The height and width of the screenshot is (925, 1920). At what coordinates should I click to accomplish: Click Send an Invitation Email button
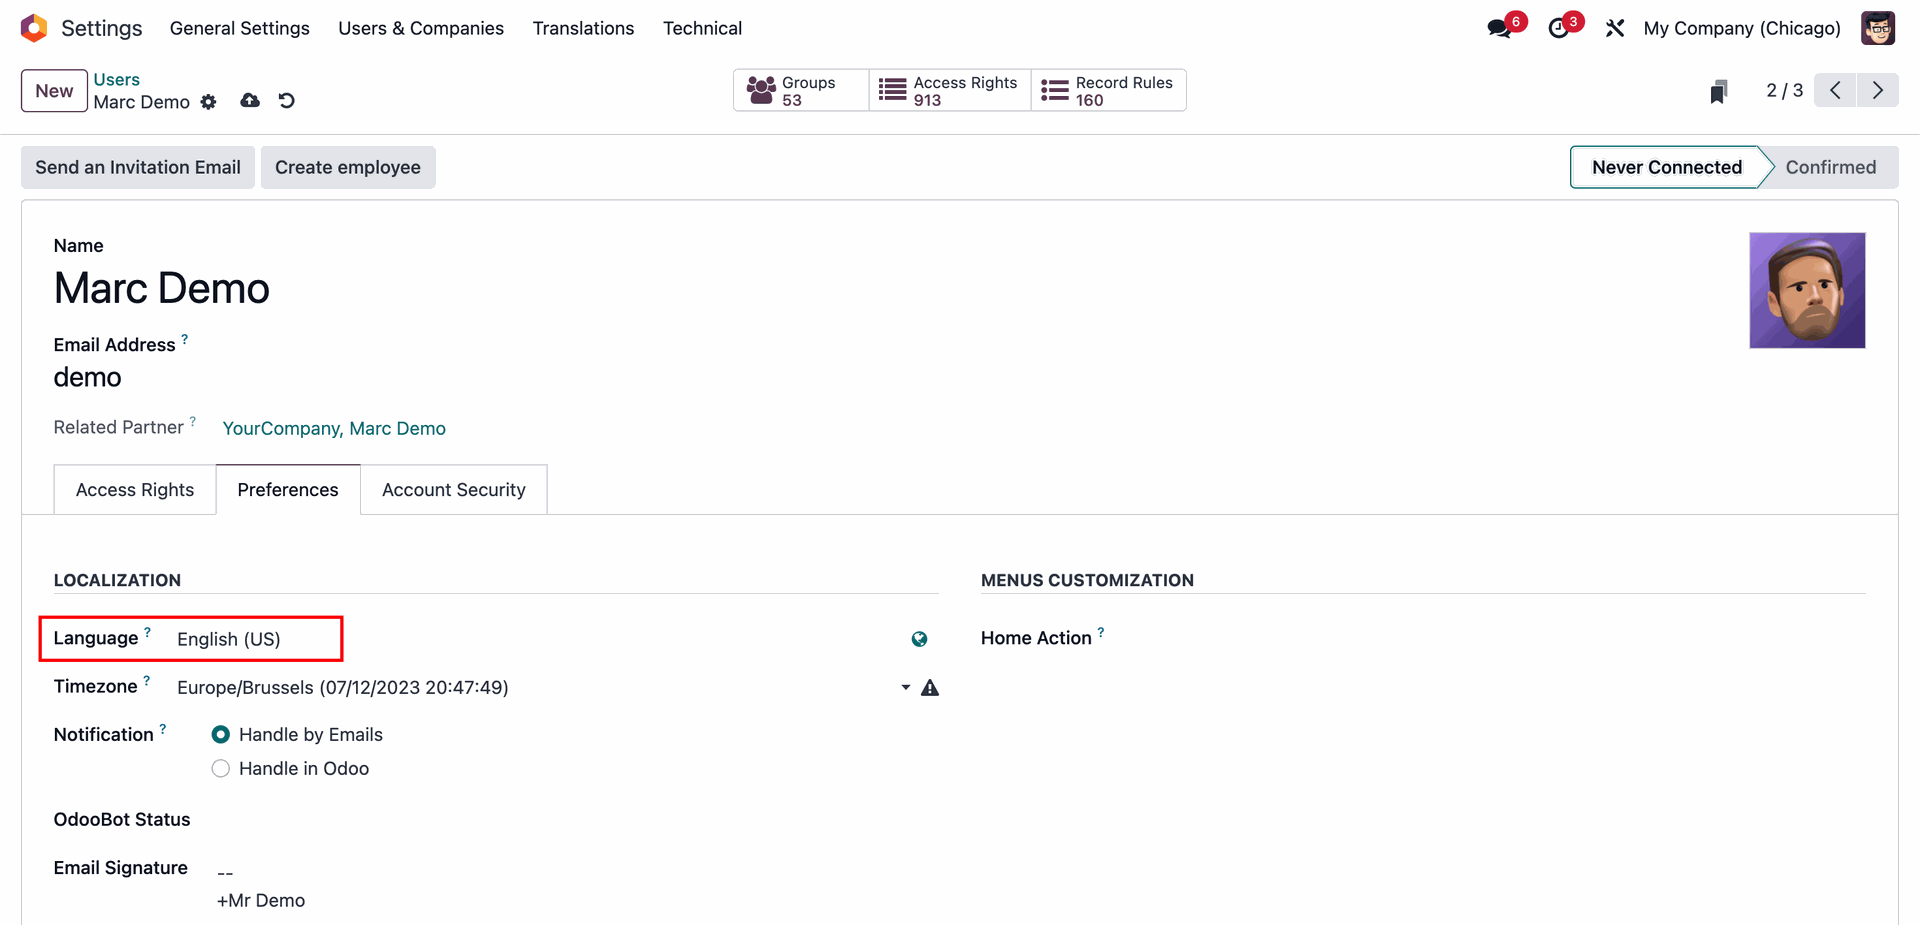coord(138,167)
